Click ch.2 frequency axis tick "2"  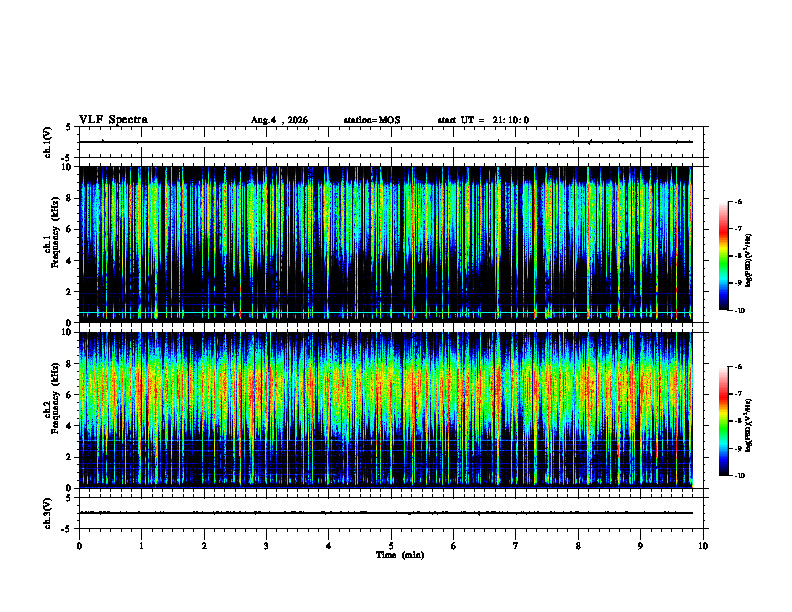[69, 457]
